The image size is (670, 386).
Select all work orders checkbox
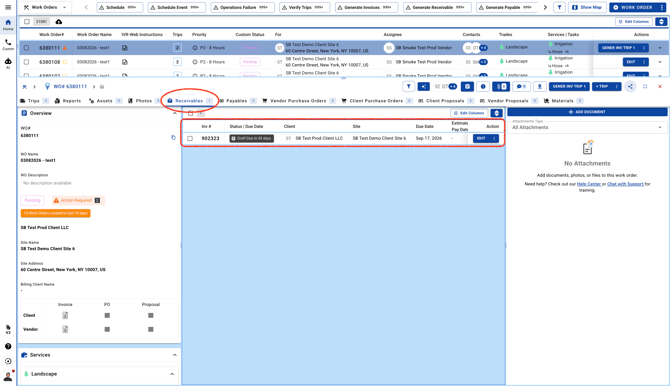(x=27, y=21)
